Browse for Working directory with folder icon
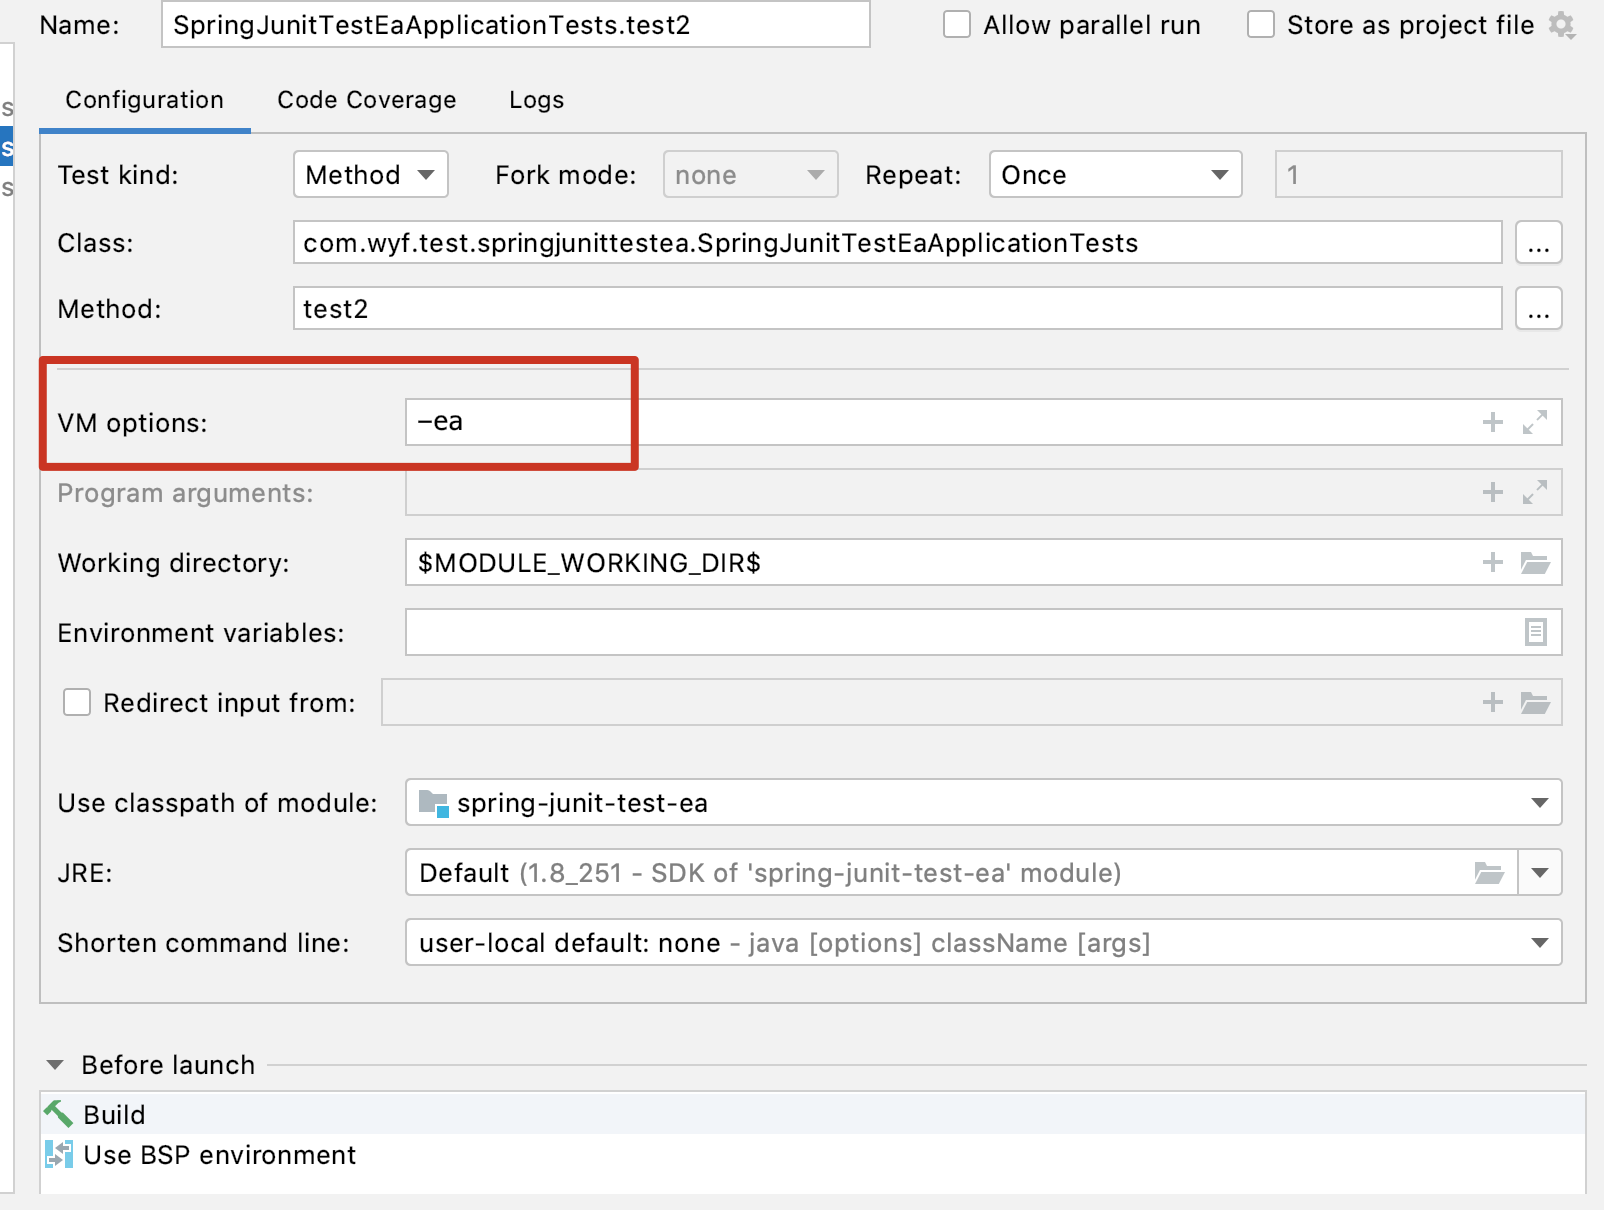 (1535, 562)
